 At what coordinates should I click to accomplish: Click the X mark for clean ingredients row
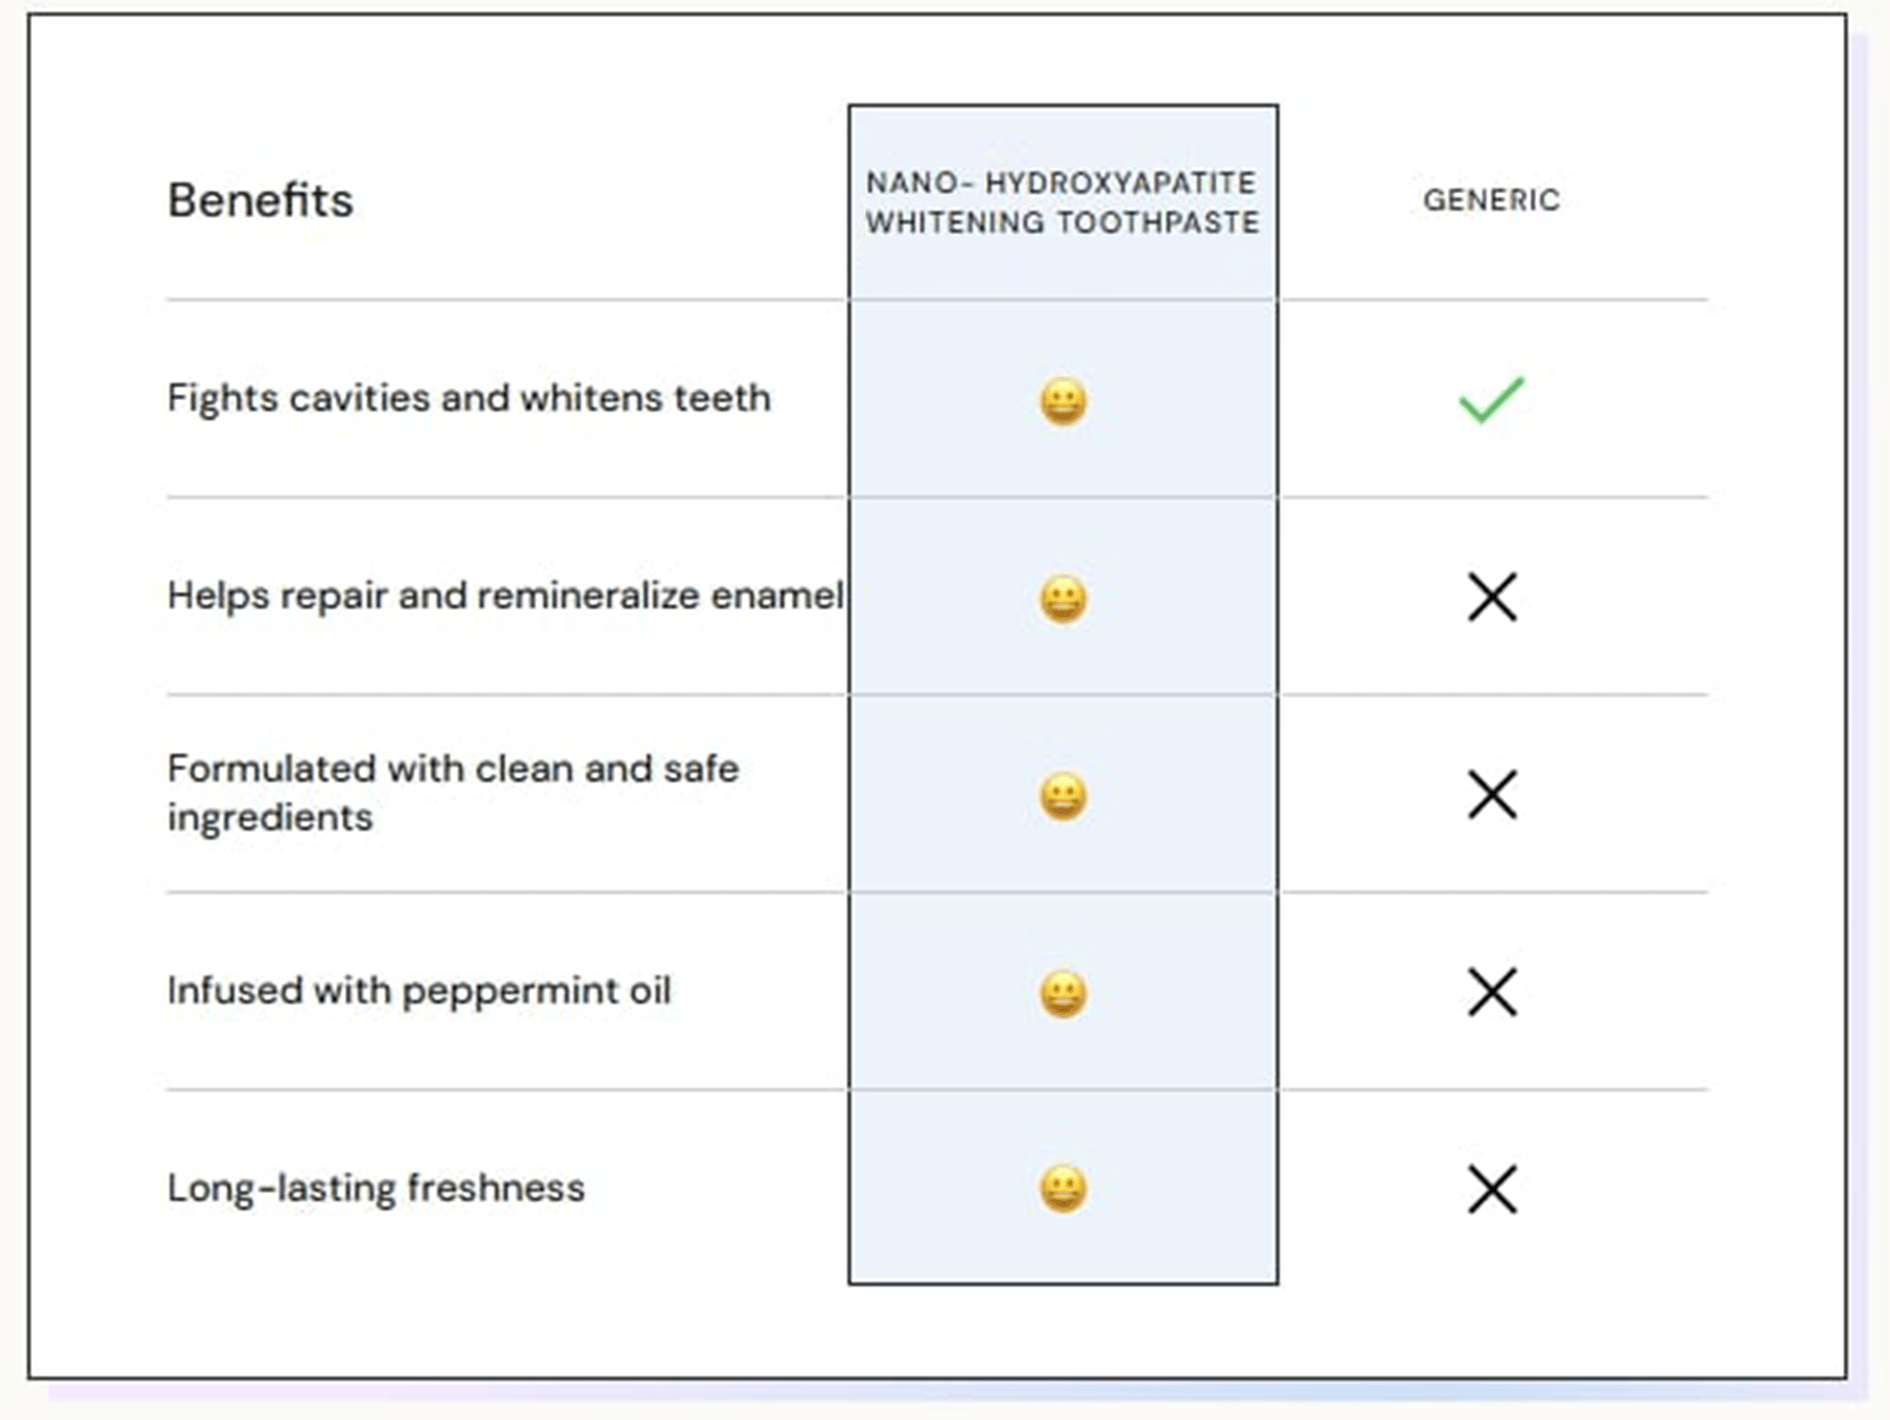(x=1492, y=794)
